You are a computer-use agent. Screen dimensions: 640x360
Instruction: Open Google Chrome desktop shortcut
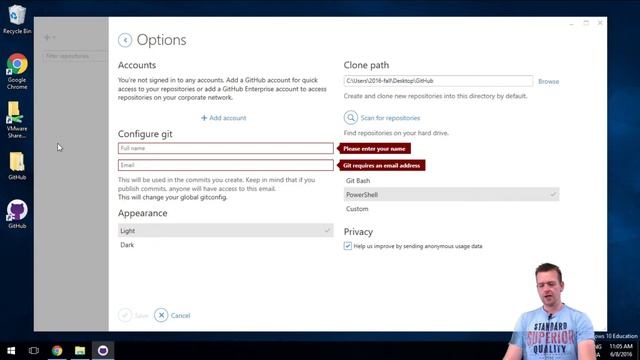(x=17, y=71)
